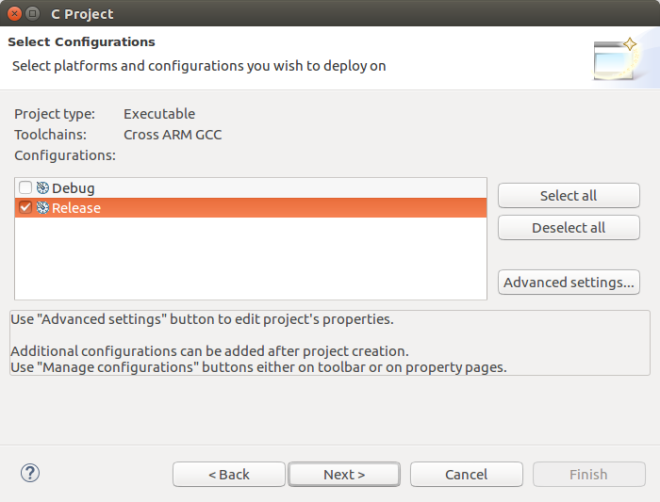The width and height of the screenshot is (660, 502).
Task: Select the Debug row in configurations list
Action: (251, 188)
